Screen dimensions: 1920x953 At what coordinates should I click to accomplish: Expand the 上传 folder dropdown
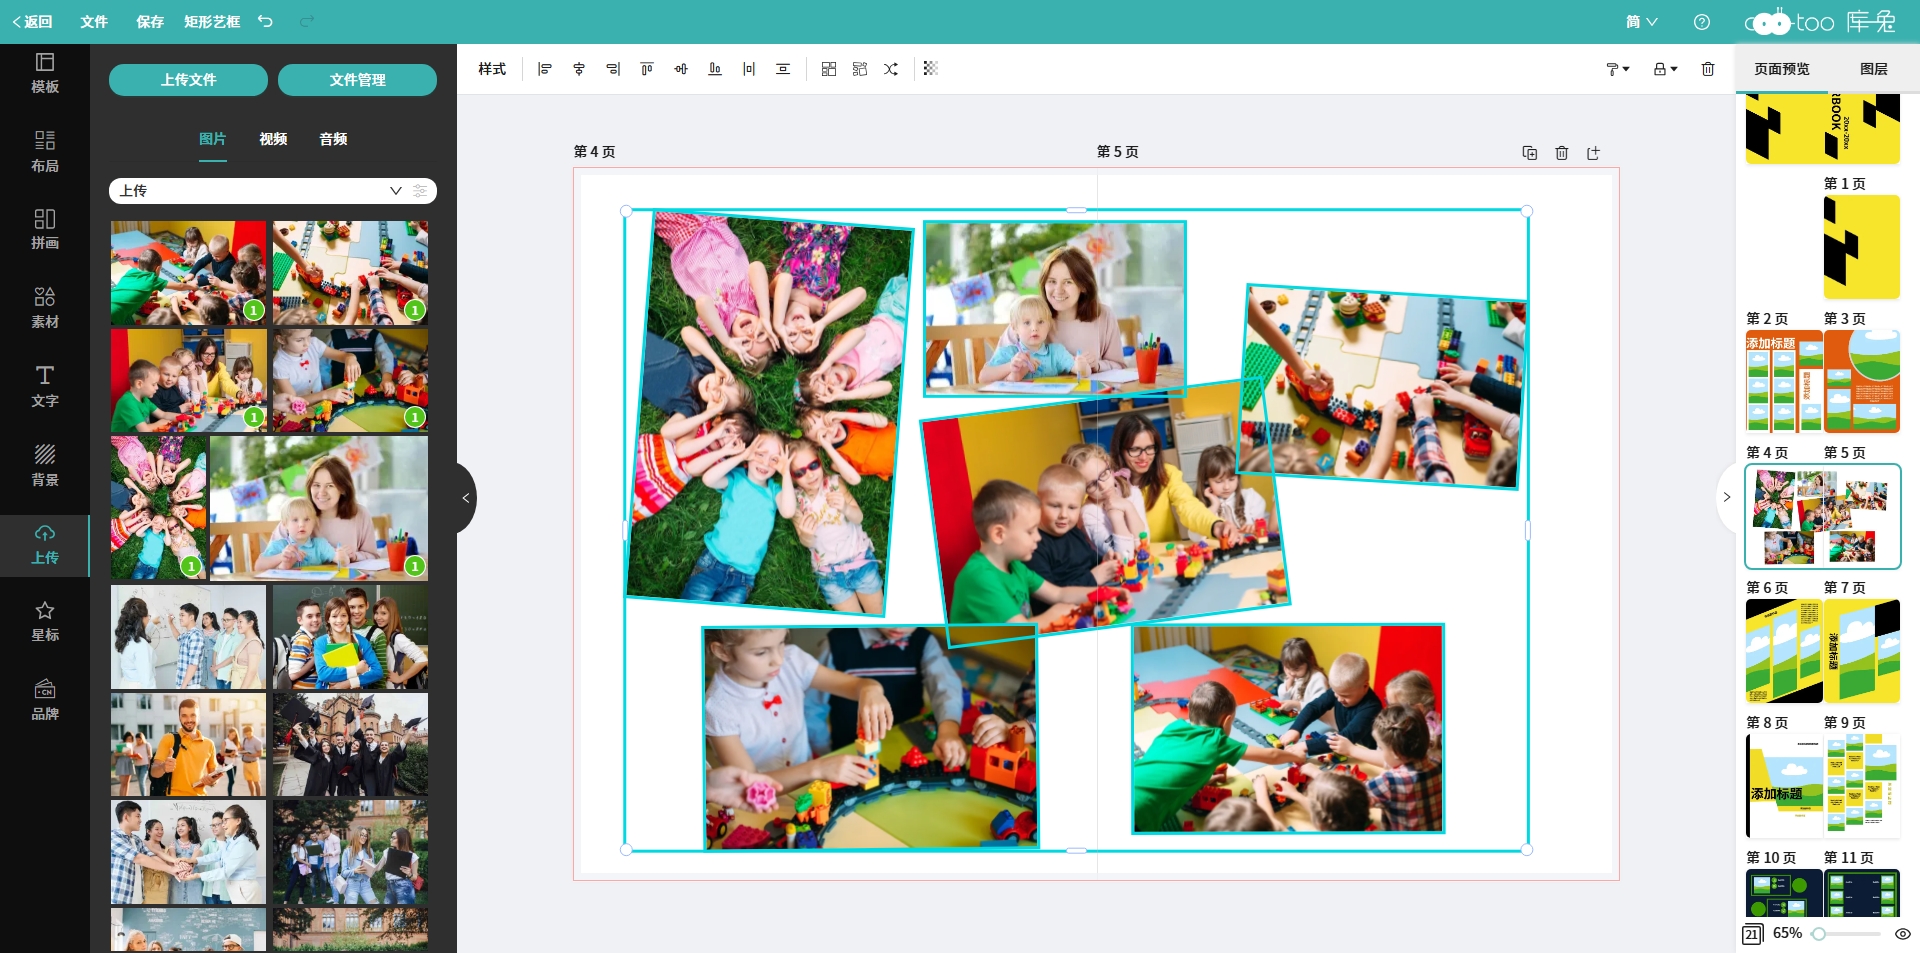pyautogui.click(x=395, y=191)
